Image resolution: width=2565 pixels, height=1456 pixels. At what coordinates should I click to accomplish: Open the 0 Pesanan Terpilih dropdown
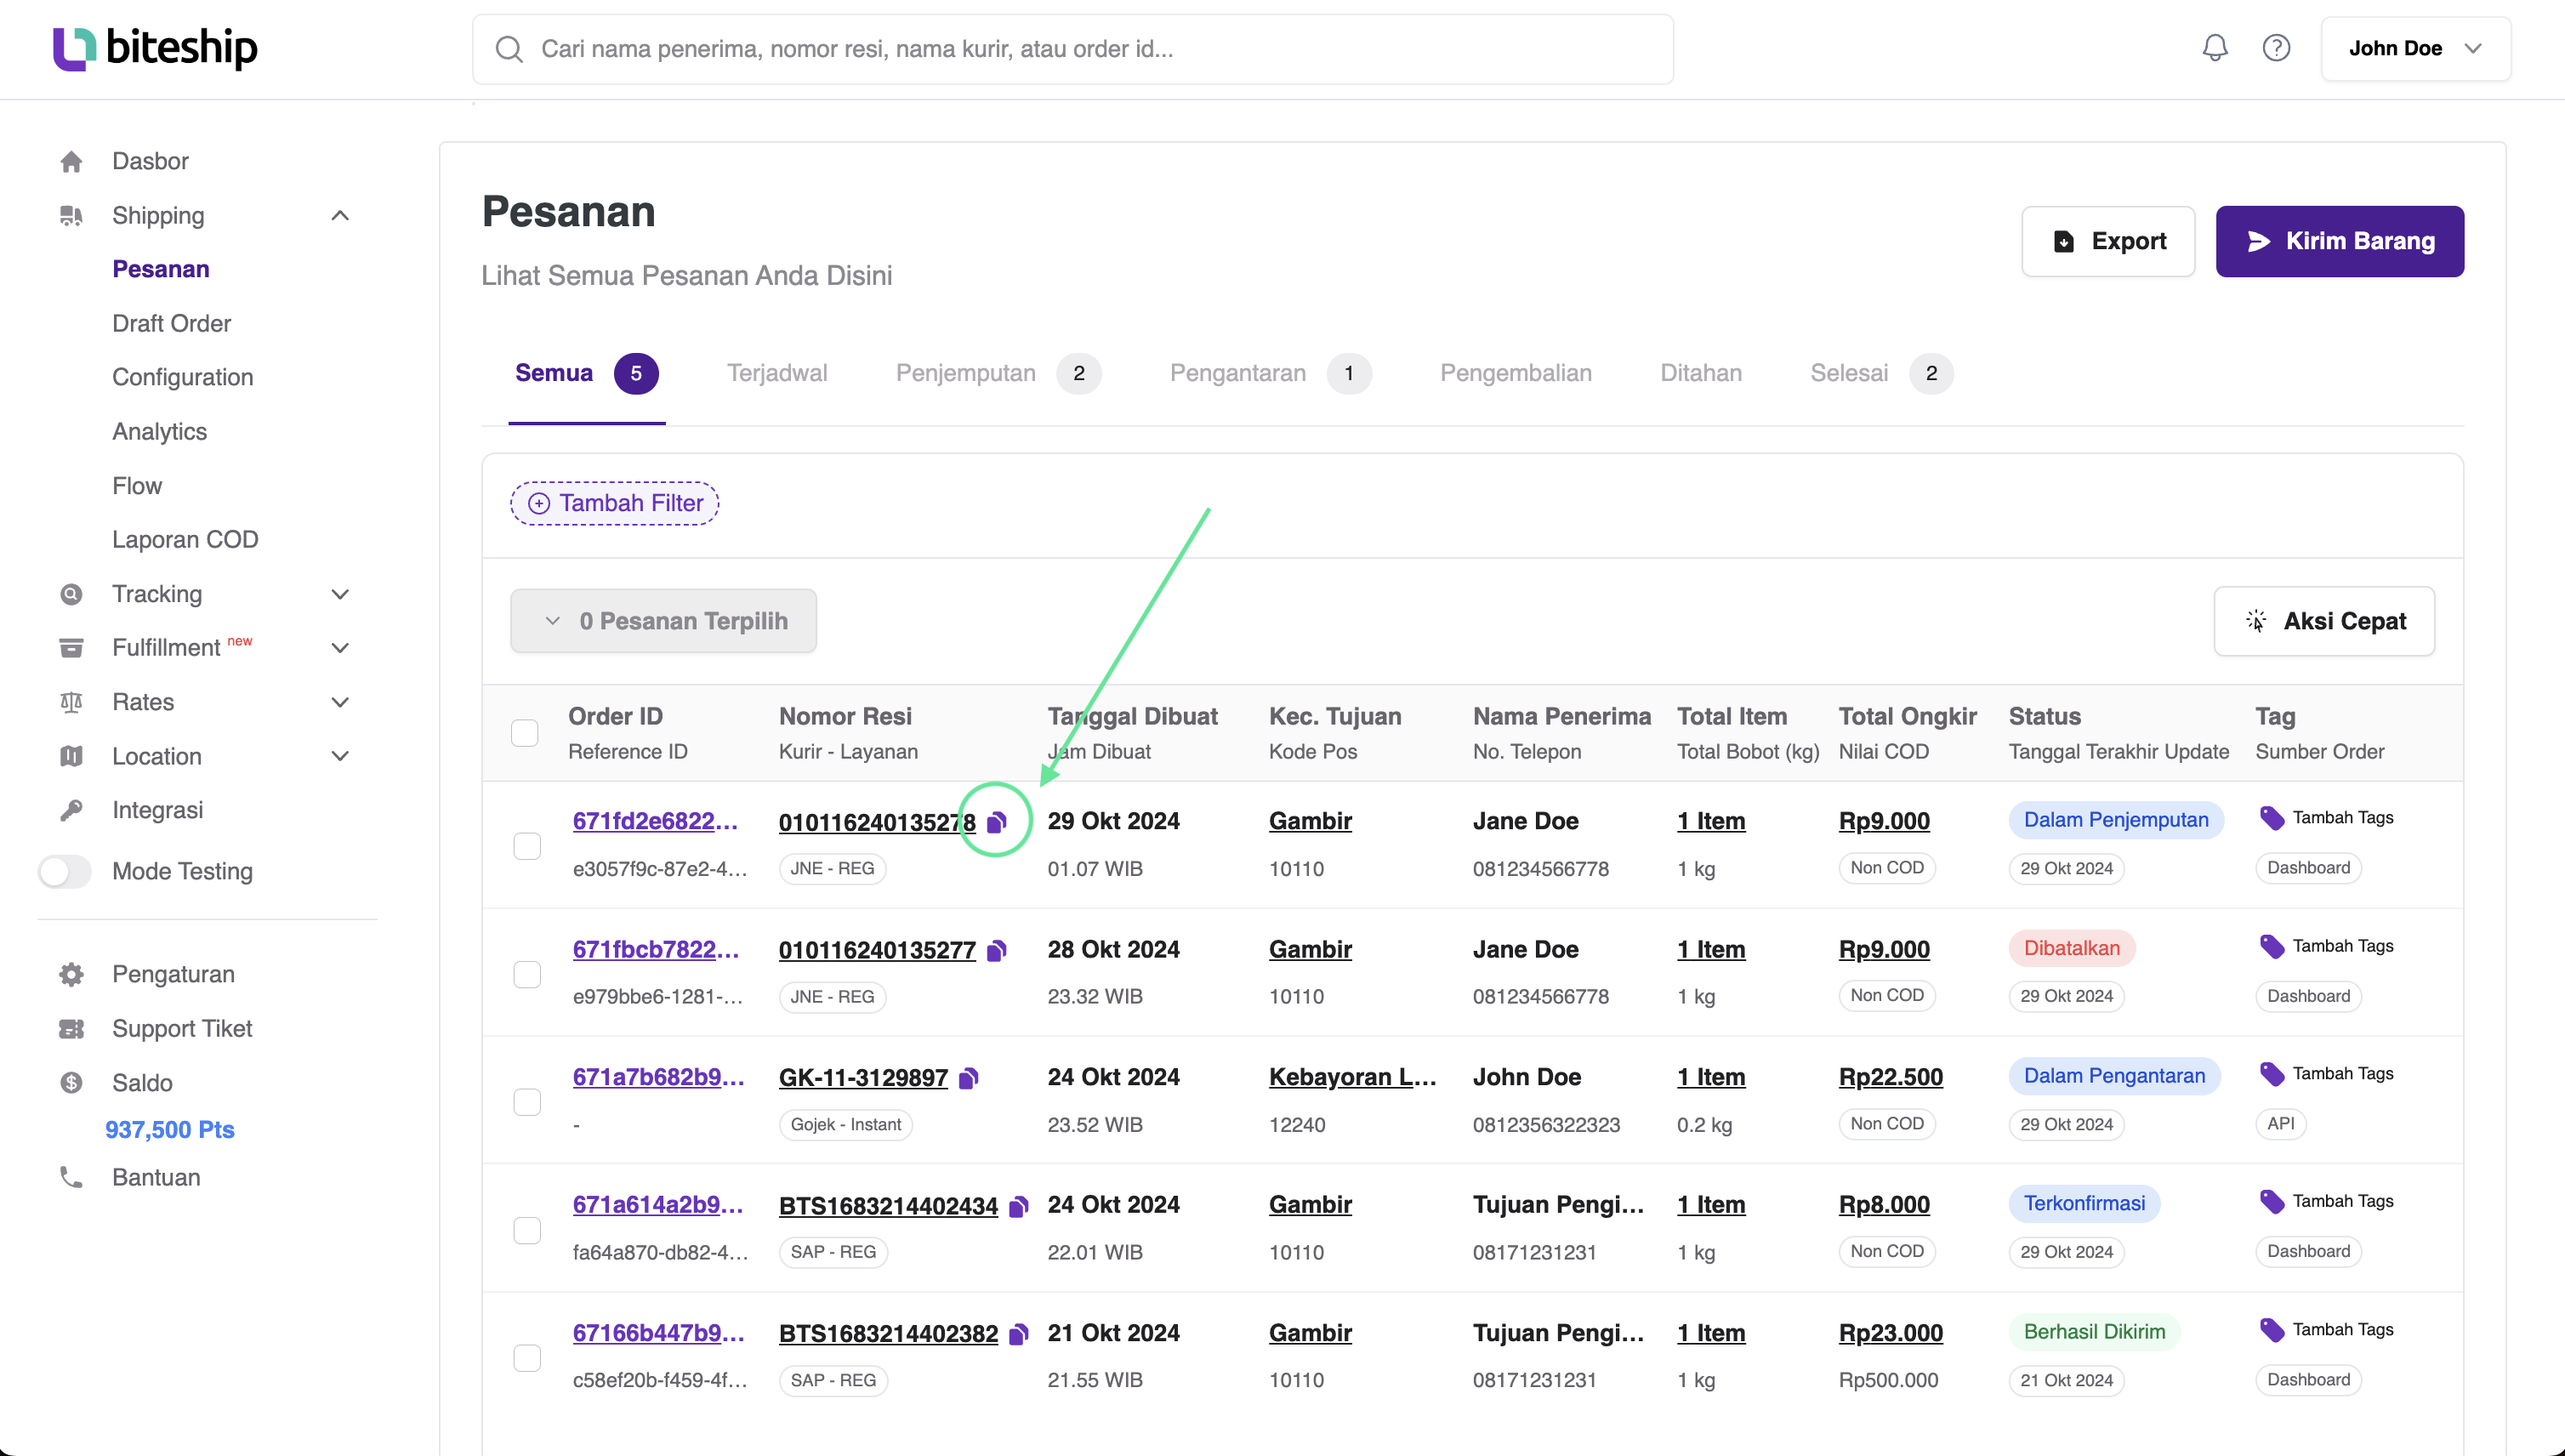[x=663, y=621]
